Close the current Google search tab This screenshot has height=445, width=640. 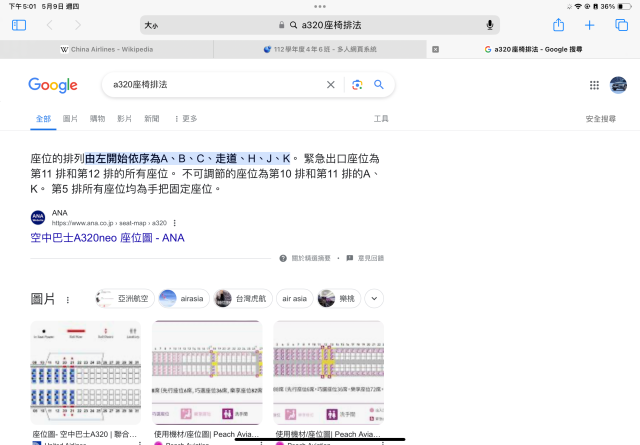tap(436, 49)
